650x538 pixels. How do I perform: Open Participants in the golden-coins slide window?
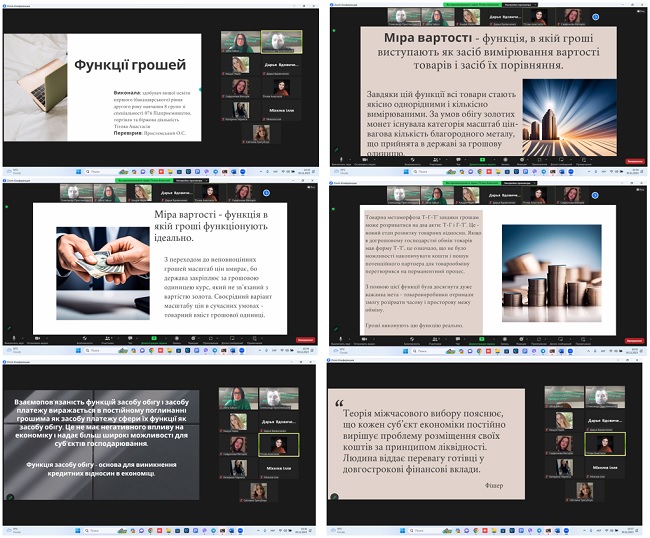[x=435, y=160]
